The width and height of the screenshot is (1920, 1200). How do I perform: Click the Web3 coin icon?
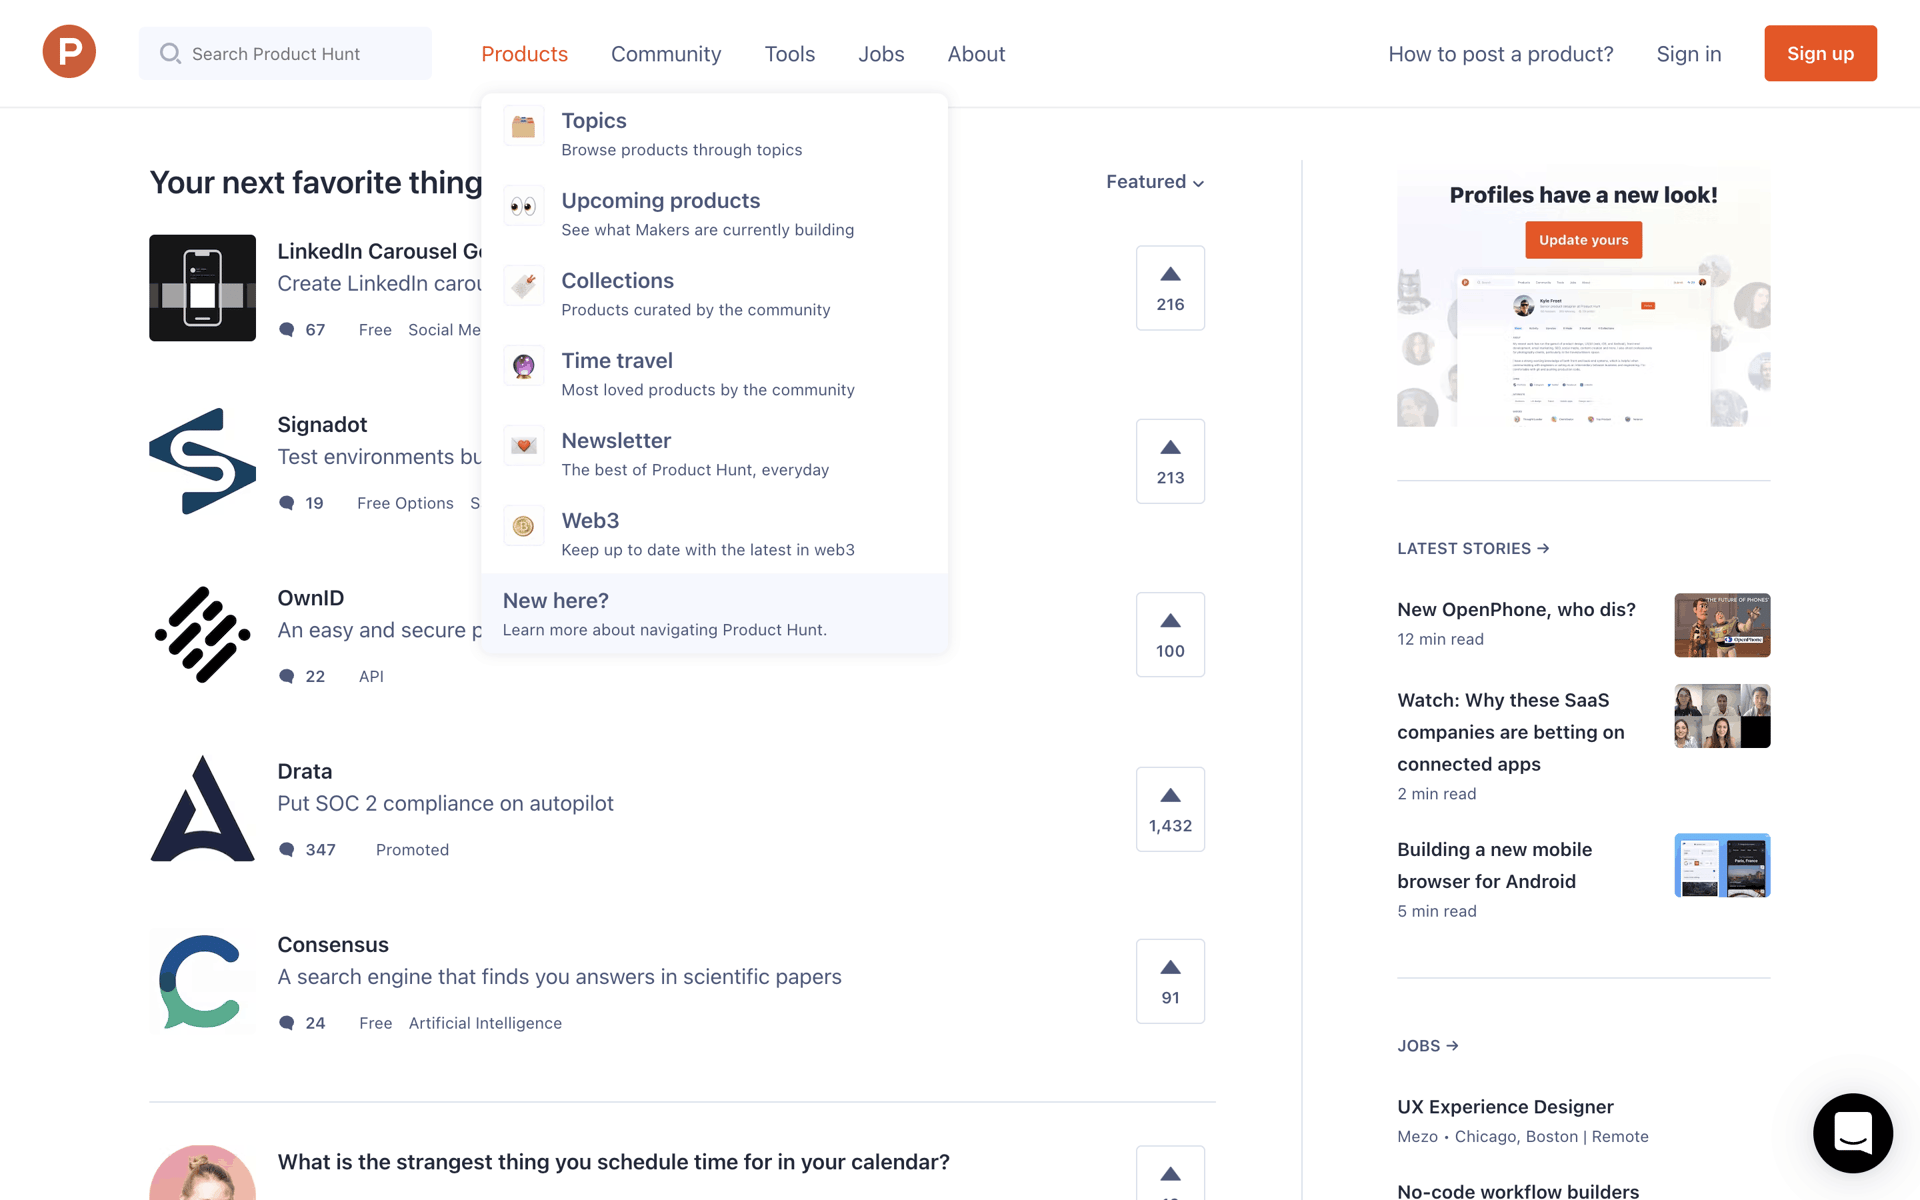[523, 526]
